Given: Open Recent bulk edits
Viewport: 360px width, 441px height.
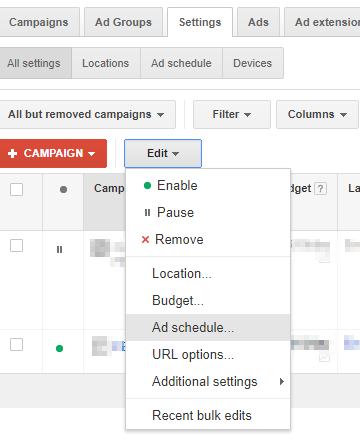Looking at the screenshot, I should pyautogui.click(x=208, y=415).
